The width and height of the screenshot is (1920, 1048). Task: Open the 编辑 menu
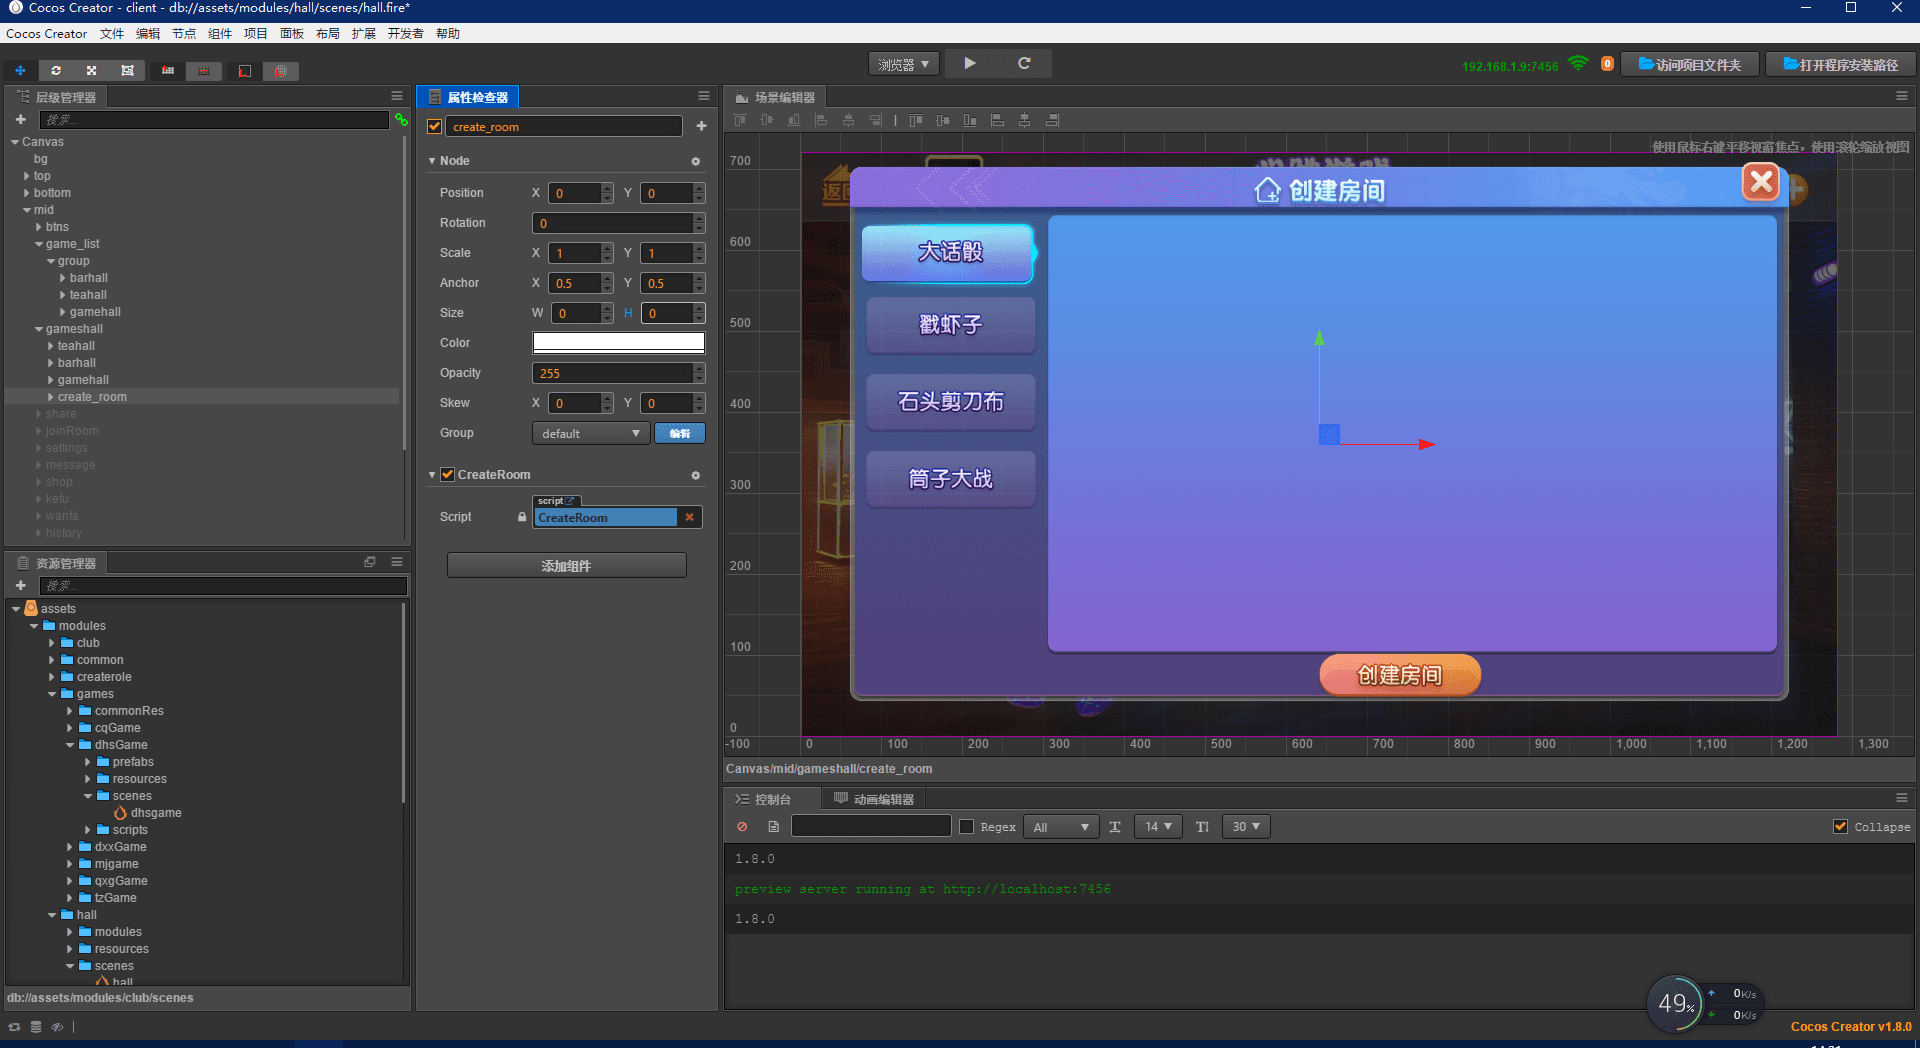click(x=148, y=34)
